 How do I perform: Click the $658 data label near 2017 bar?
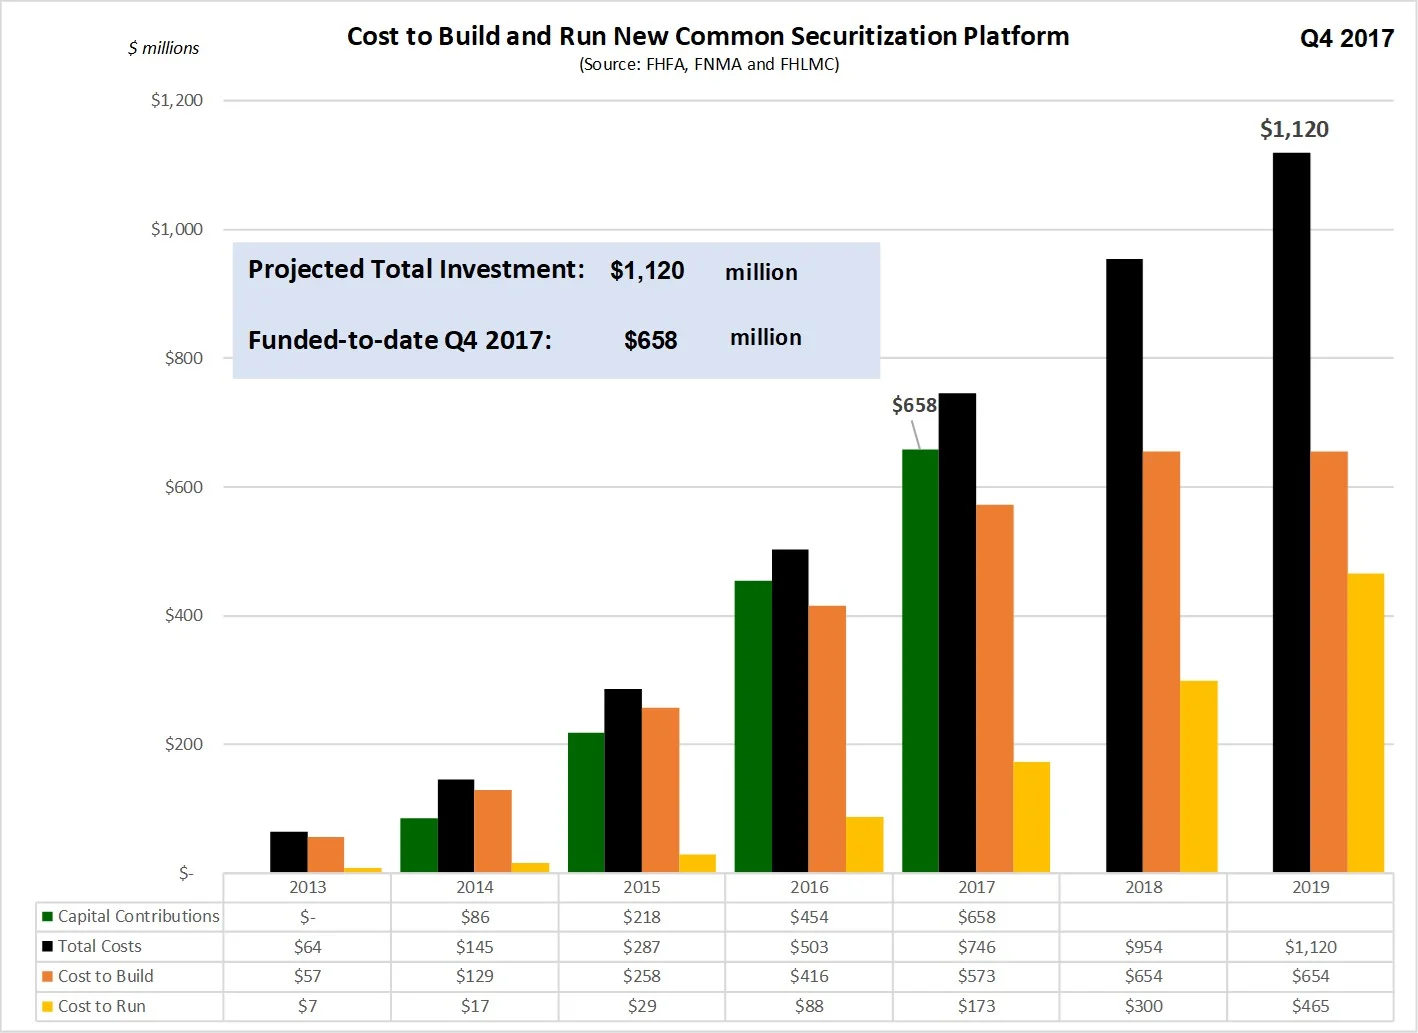click(x=914, y=405)
